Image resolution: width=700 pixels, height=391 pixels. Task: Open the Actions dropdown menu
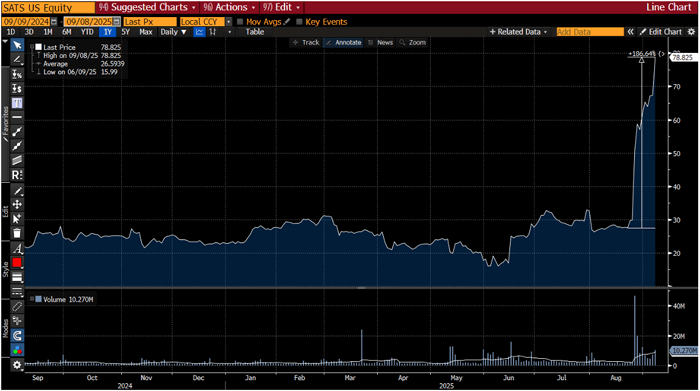[x=229, y=7]
